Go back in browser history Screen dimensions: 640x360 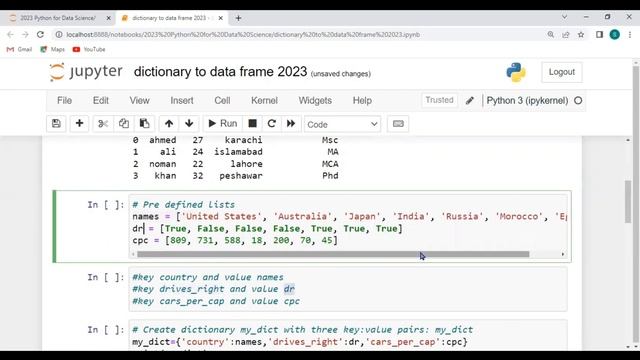[11, 35]
